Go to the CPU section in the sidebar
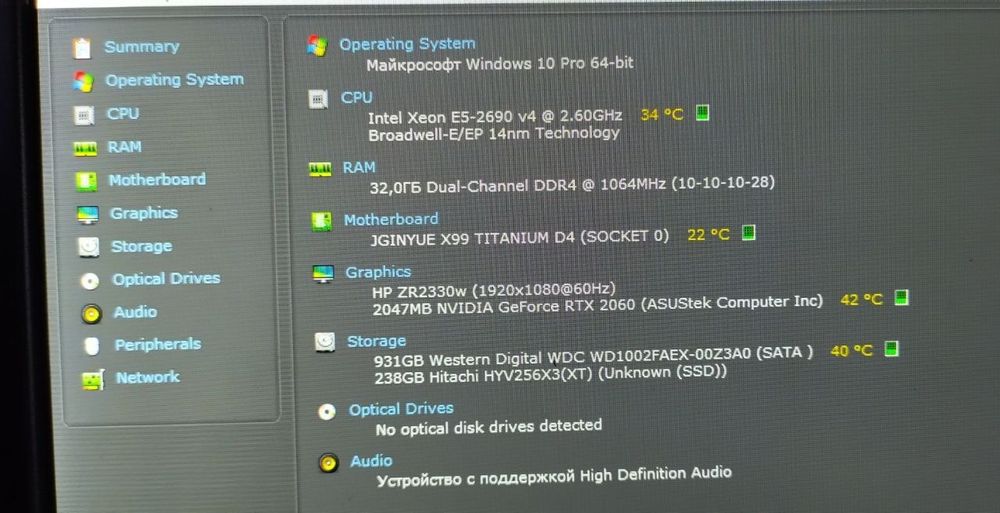Viewport: 1000px width, 513px height. click(x=123, y=114)
